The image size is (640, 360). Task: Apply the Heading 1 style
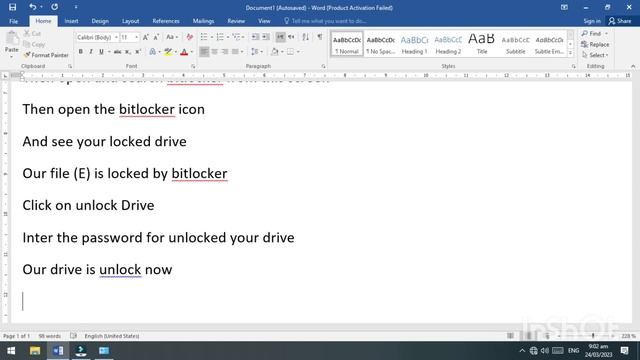click(414, 44)
